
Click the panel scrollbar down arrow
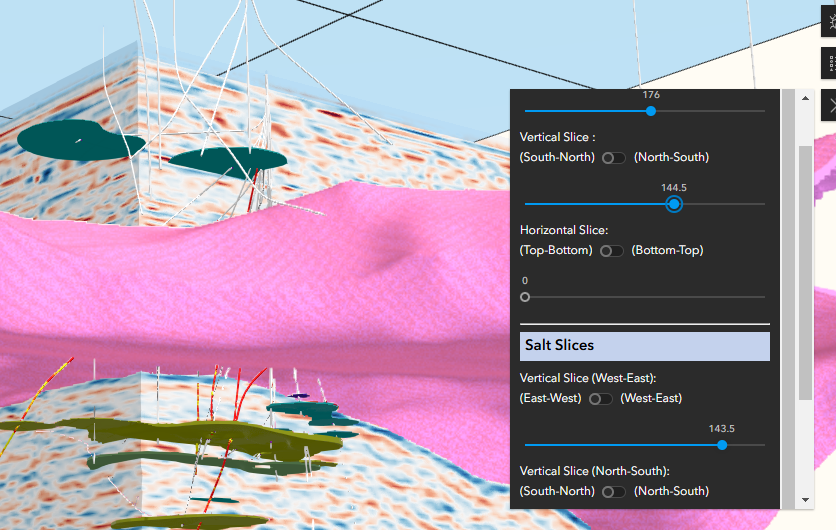point(804,500)
